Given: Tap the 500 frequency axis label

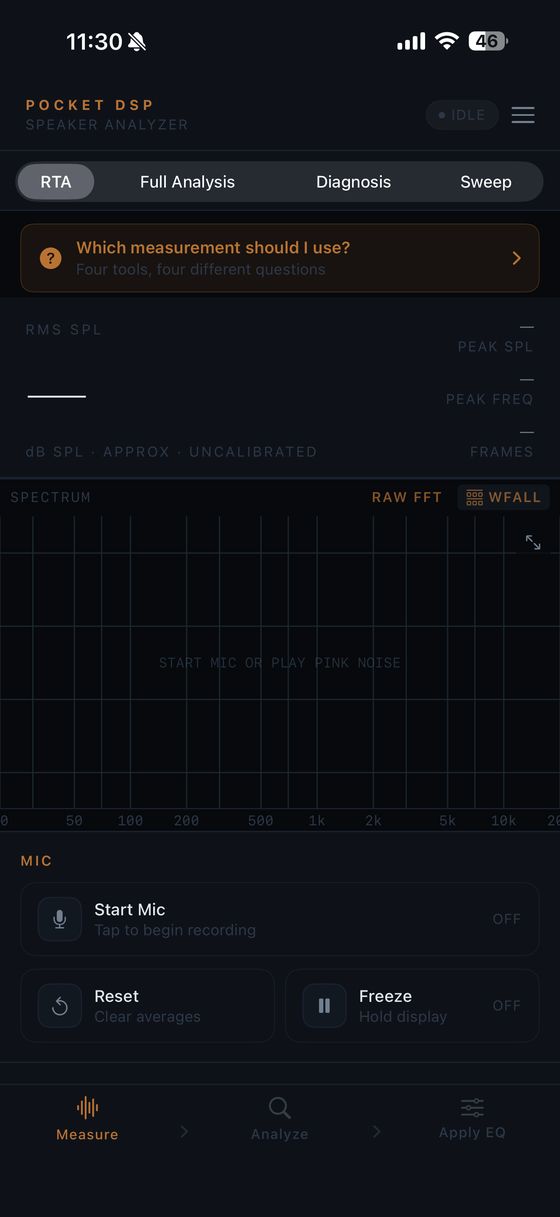Looking at the screenshot, I should [260, 821].
